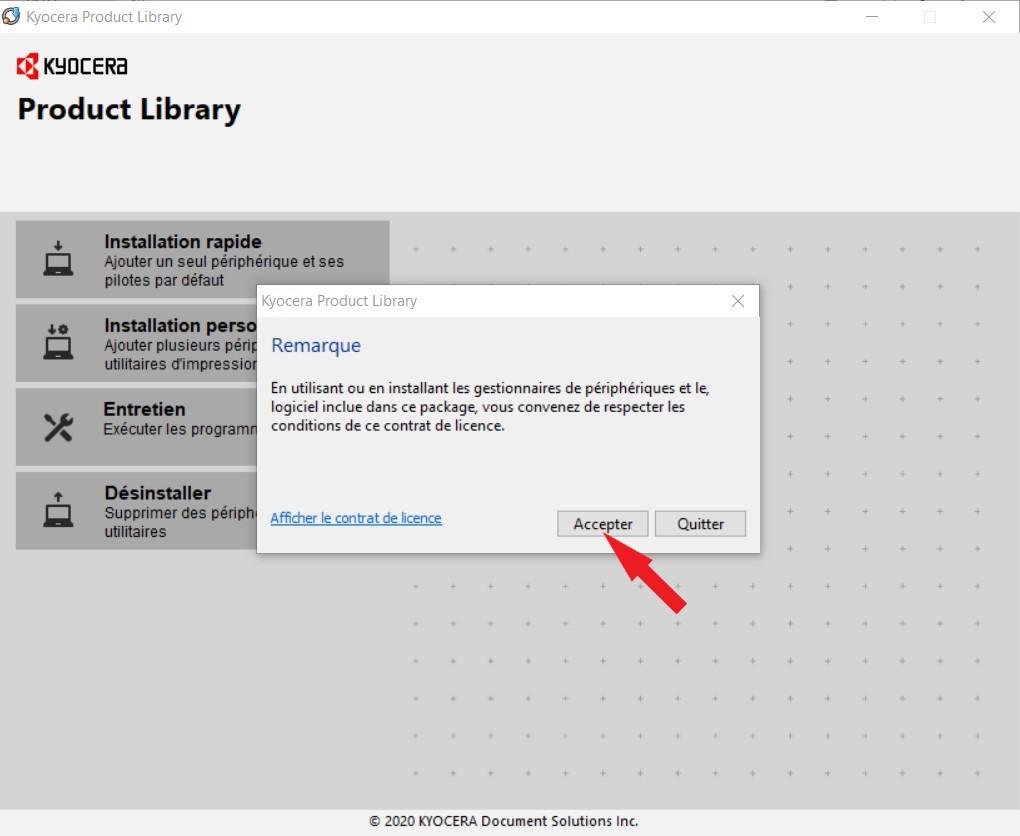Click the Installation rapide laptop download icon

[x=58, y=259]
